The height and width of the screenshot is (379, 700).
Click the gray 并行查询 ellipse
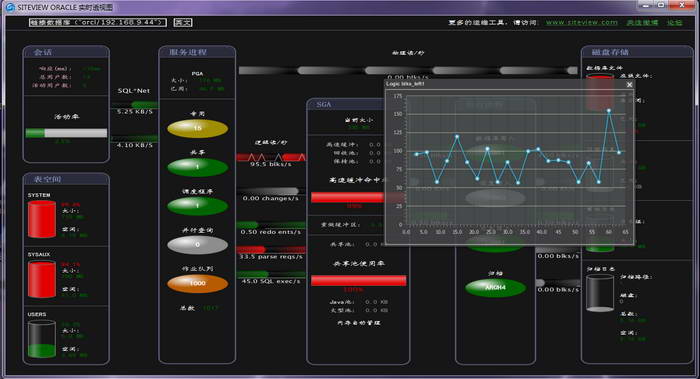[x=197, y=245]
